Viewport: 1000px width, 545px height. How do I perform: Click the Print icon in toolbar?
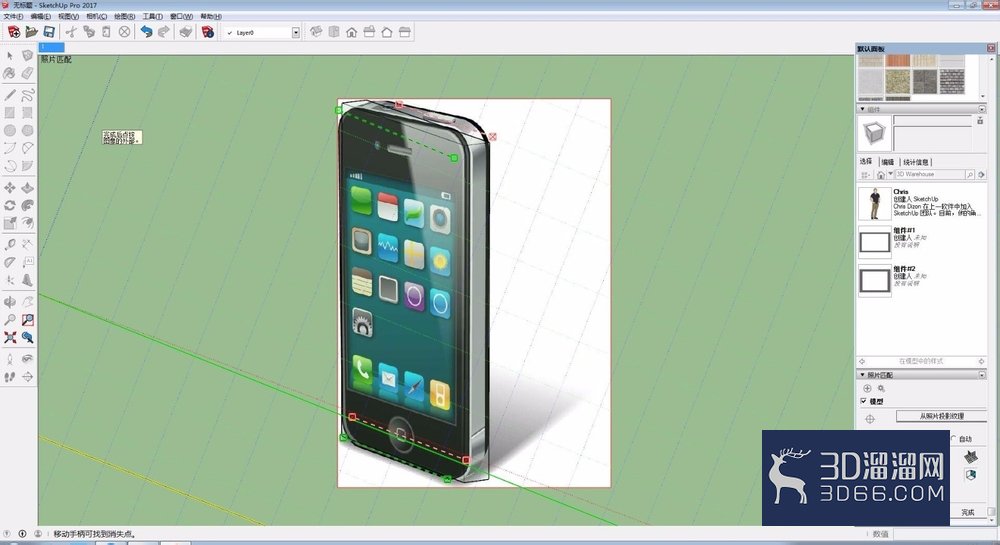186,32
